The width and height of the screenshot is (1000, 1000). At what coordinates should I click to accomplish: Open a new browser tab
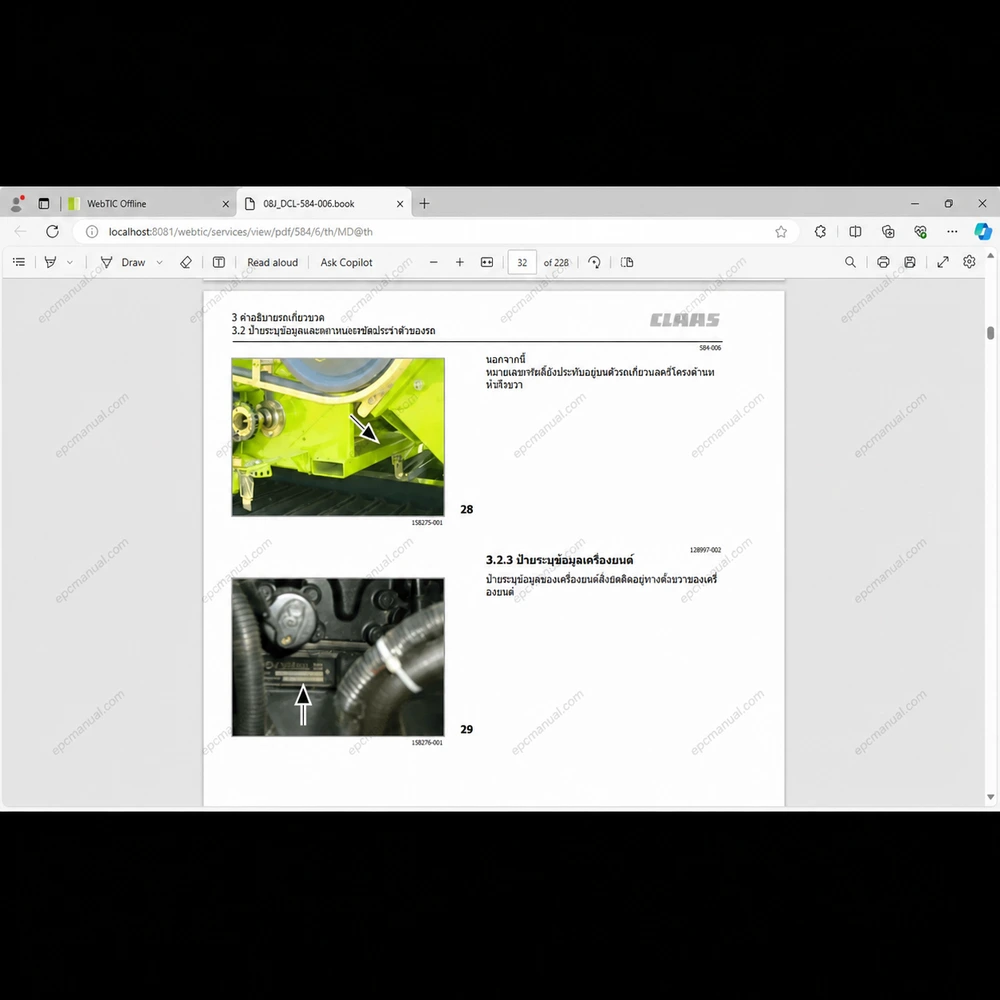click(x=424, y=203)
